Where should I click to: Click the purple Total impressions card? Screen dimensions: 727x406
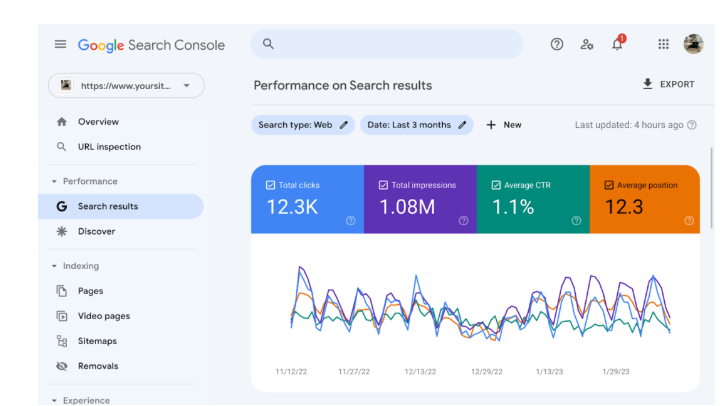[420, 199]
